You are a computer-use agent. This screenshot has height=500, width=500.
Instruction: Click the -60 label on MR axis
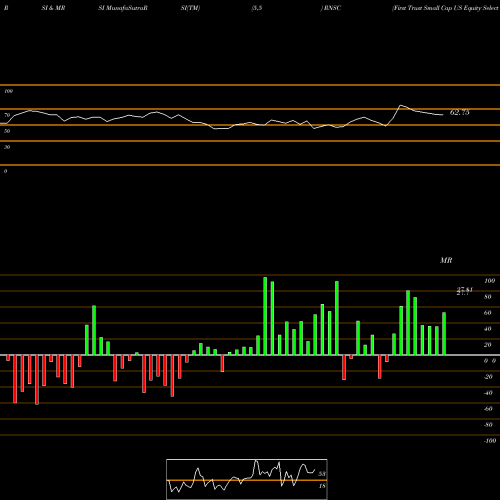[488, 409]
